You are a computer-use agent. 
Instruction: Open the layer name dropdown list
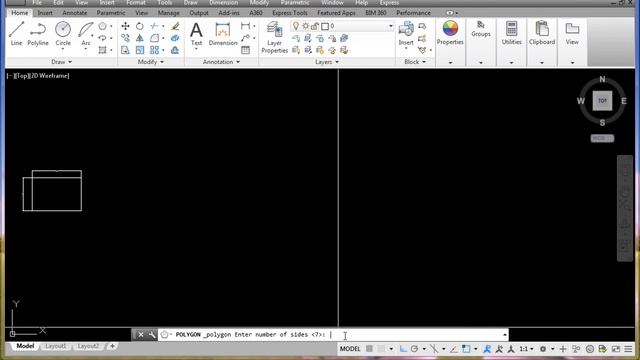click(x=391, y=26)
